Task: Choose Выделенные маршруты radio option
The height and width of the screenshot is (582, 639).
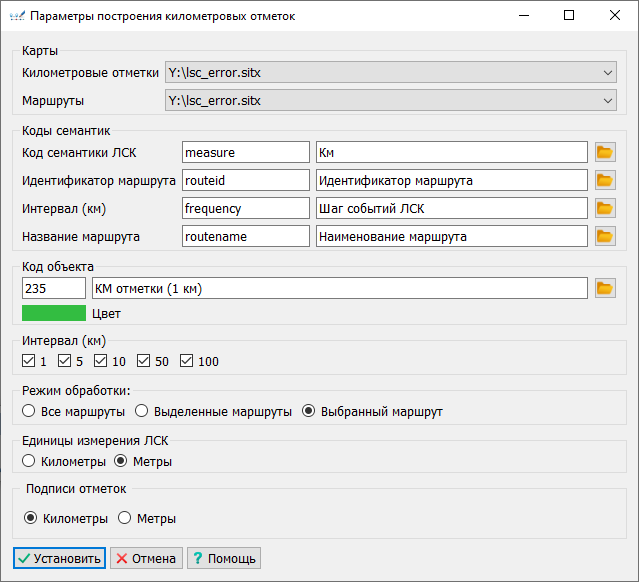Action: tap(142, 411)
